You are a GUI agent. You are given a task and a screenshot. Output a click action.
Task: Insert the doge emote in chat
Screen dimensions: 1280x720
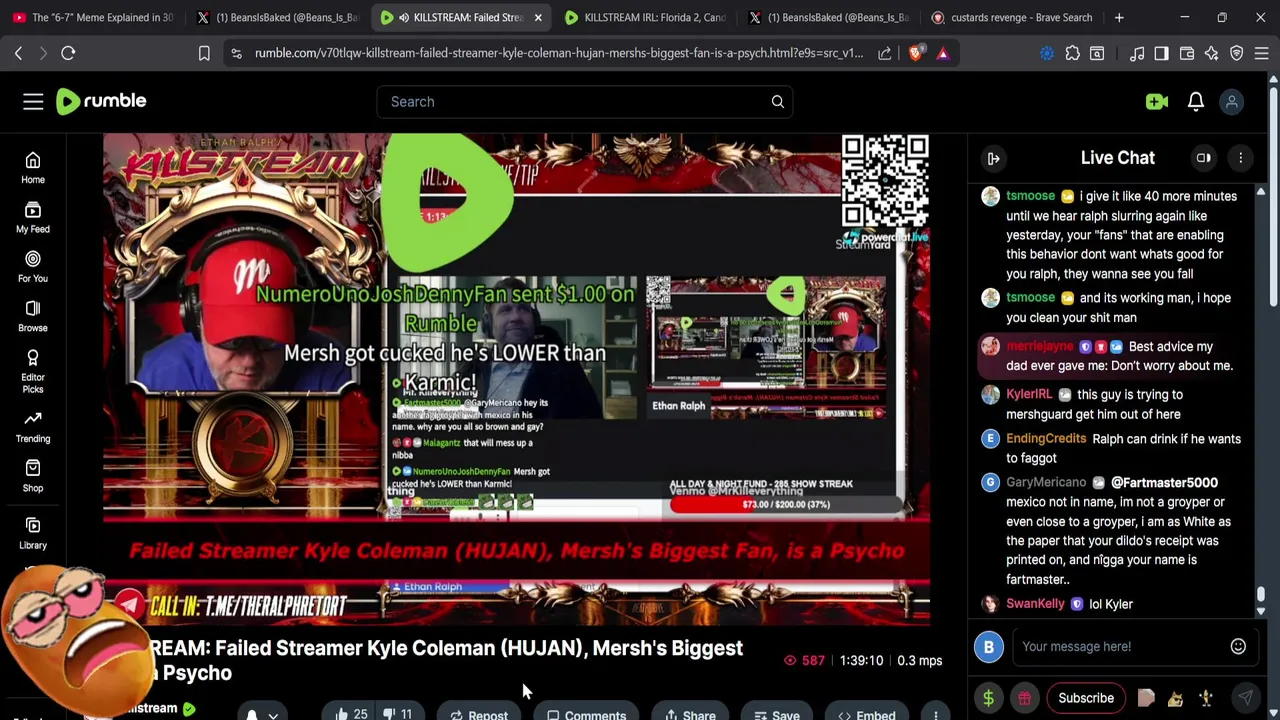(1176, 698)
